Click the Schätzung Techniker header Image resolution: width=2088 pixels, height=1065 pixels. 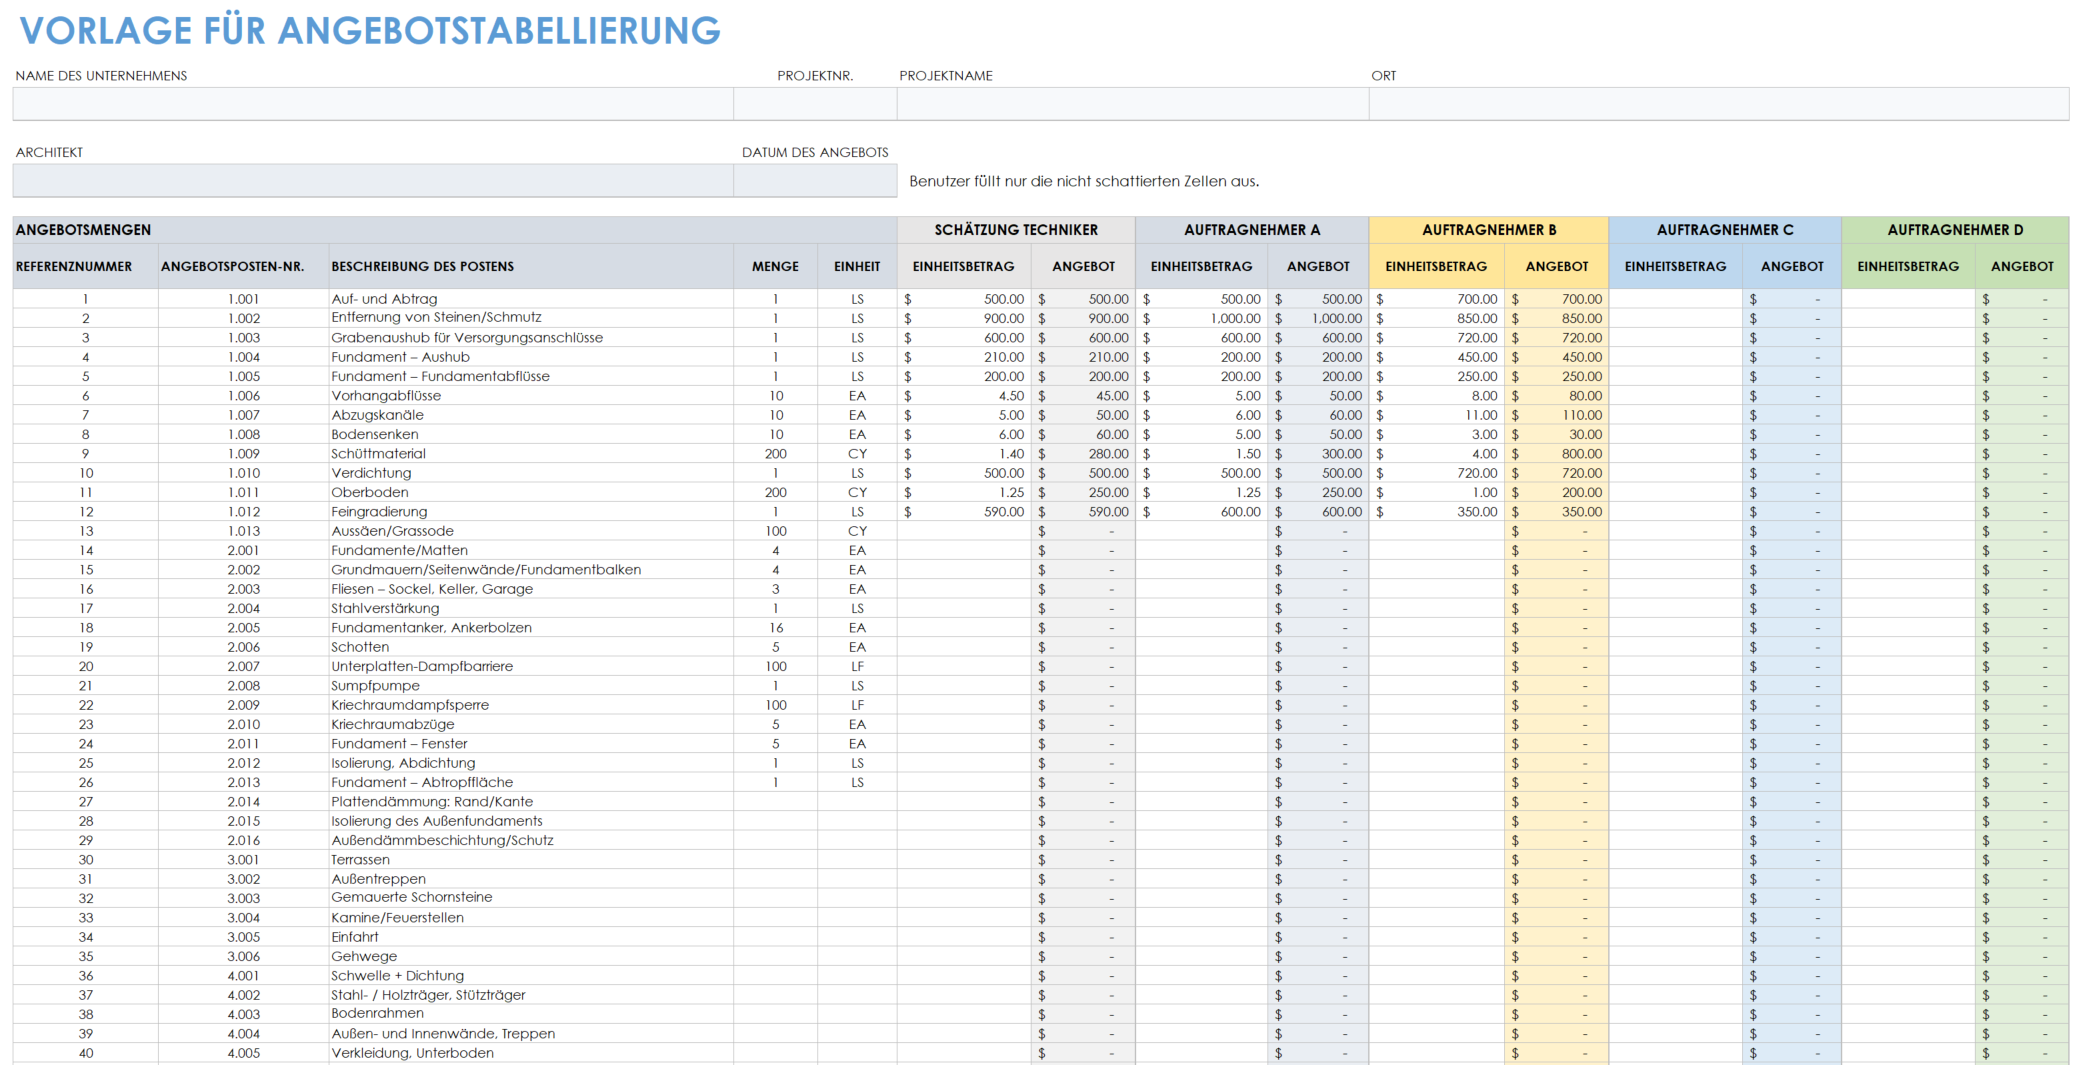1016,230
